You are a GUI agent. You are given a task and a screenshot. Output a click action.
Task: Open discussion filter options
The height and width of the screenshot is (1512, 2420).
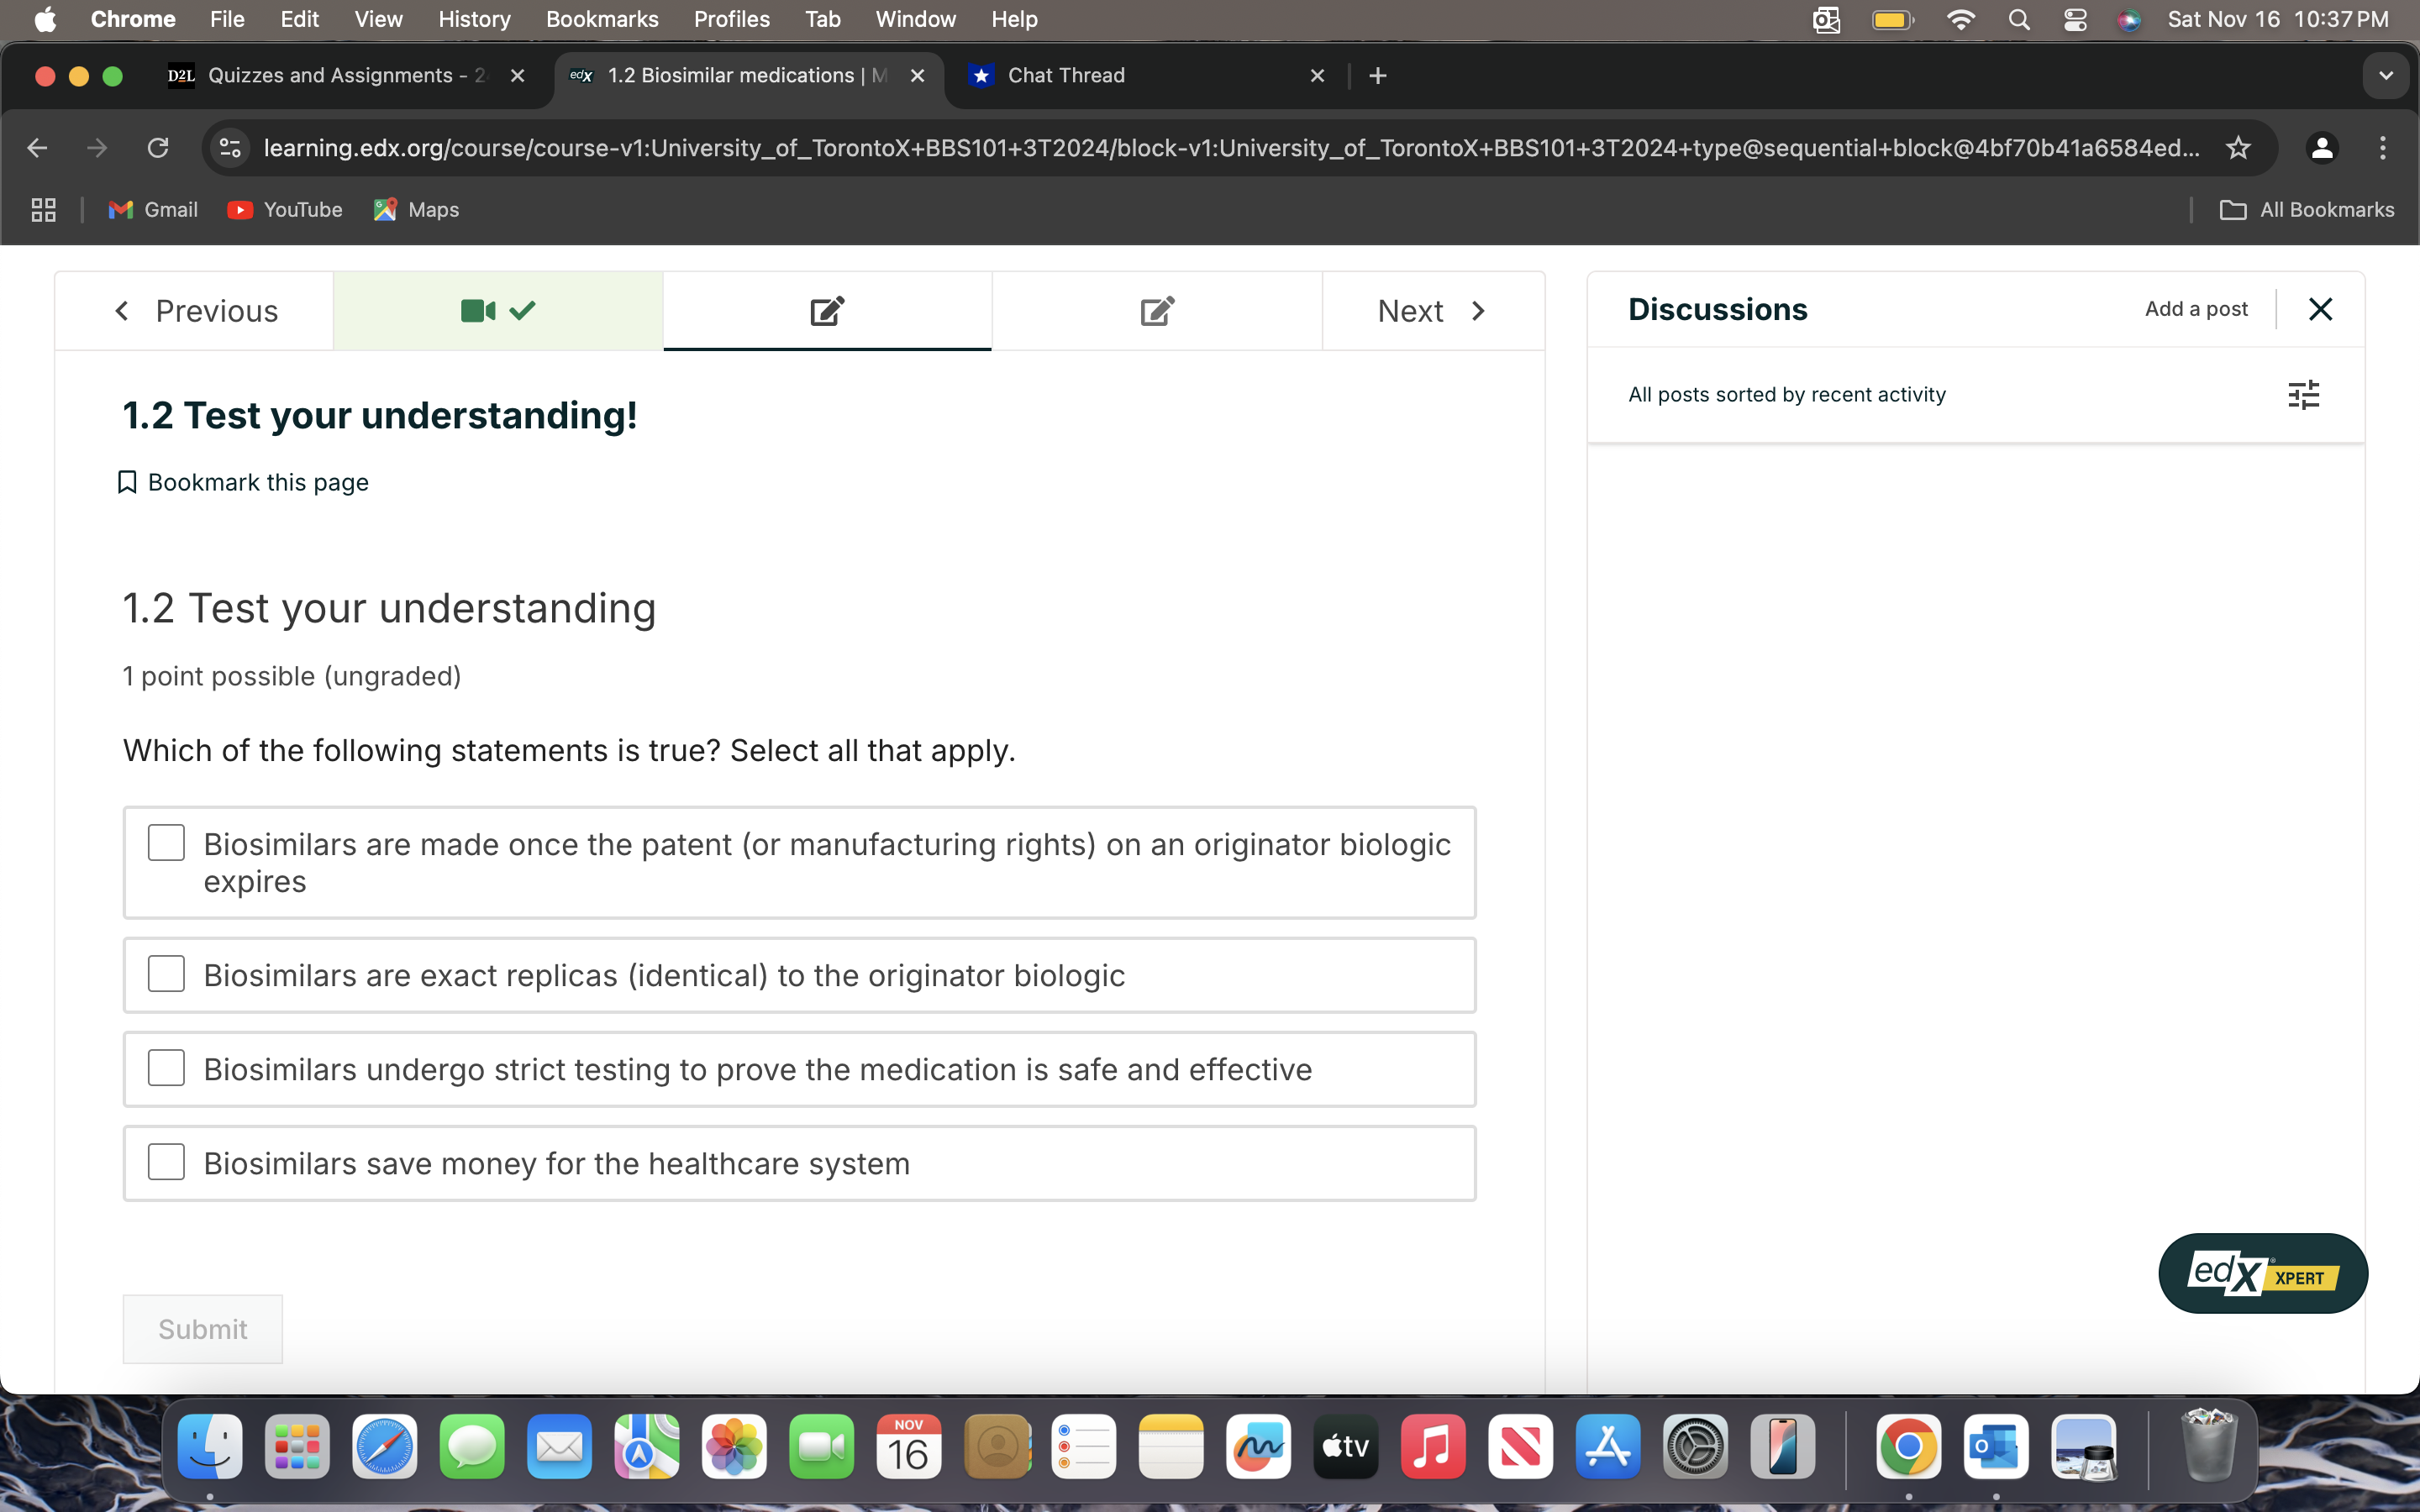point(2305,394)
